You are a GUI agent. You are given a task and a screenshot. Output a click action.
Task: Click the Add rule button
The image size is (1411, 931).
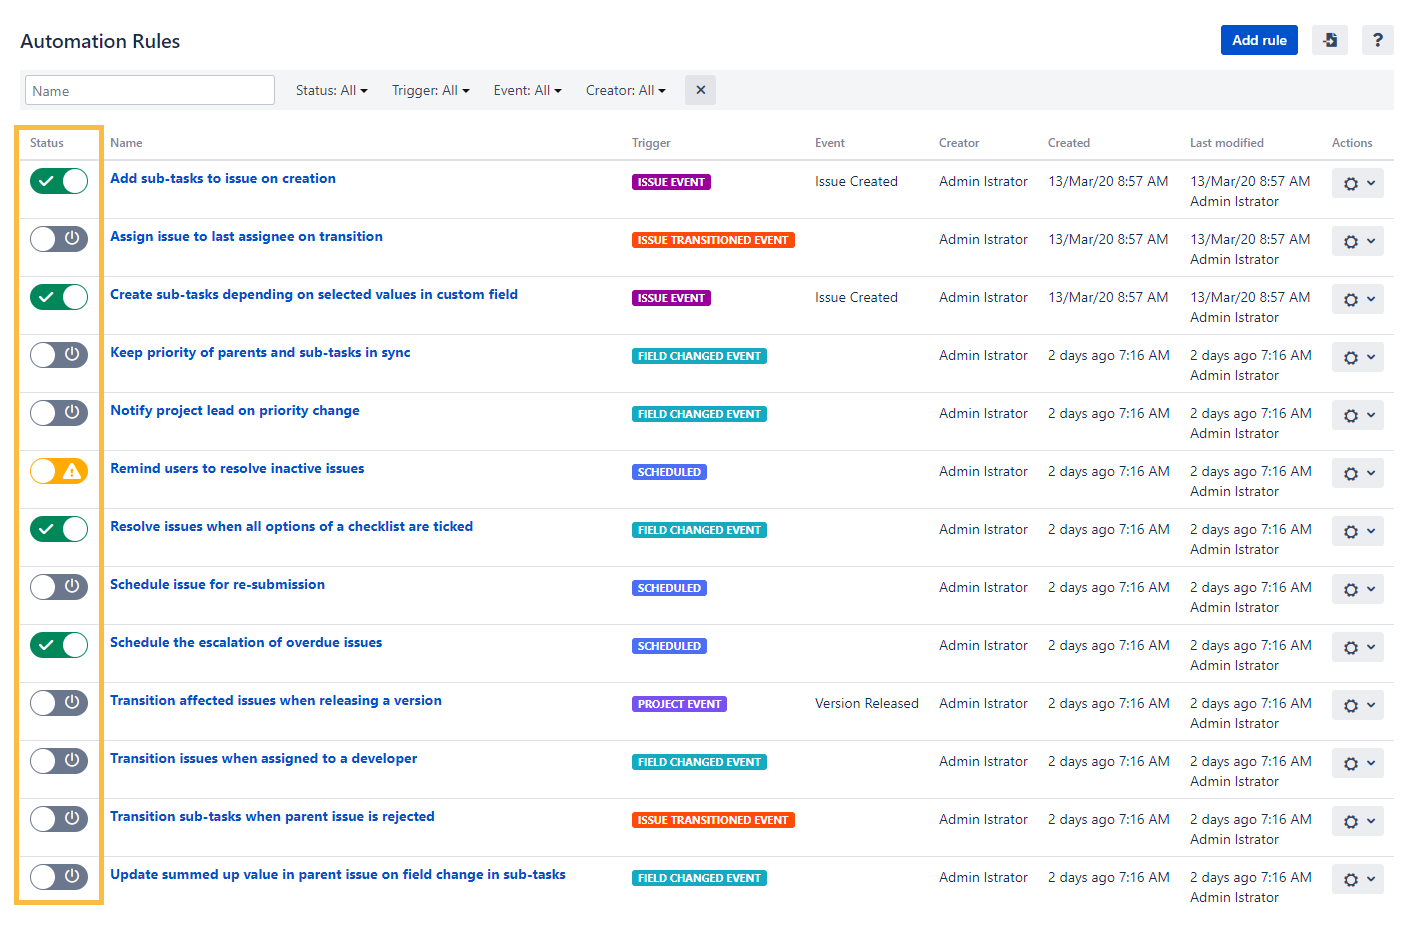(1259, 40)
